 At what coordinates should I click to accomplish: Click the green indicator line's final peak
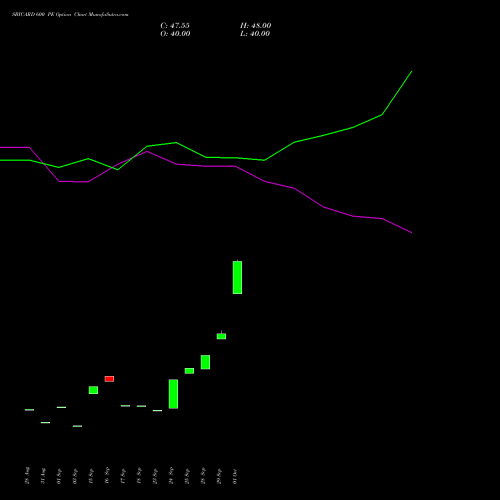click(x=412, y=71)
